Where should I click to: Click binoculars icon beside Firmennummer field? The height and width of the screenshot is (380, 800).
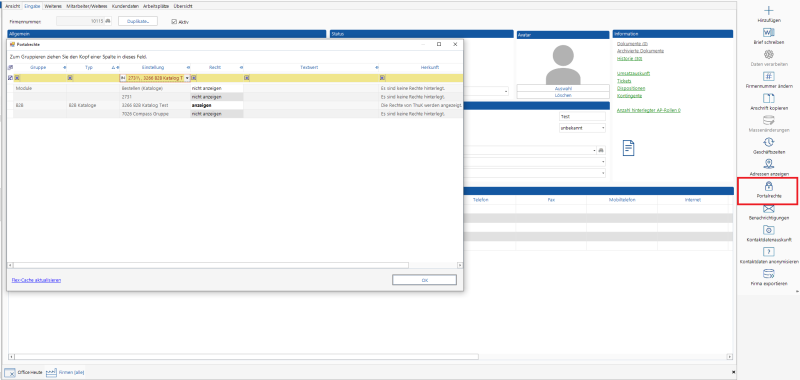pyautogui.click(x=108, y=21)
